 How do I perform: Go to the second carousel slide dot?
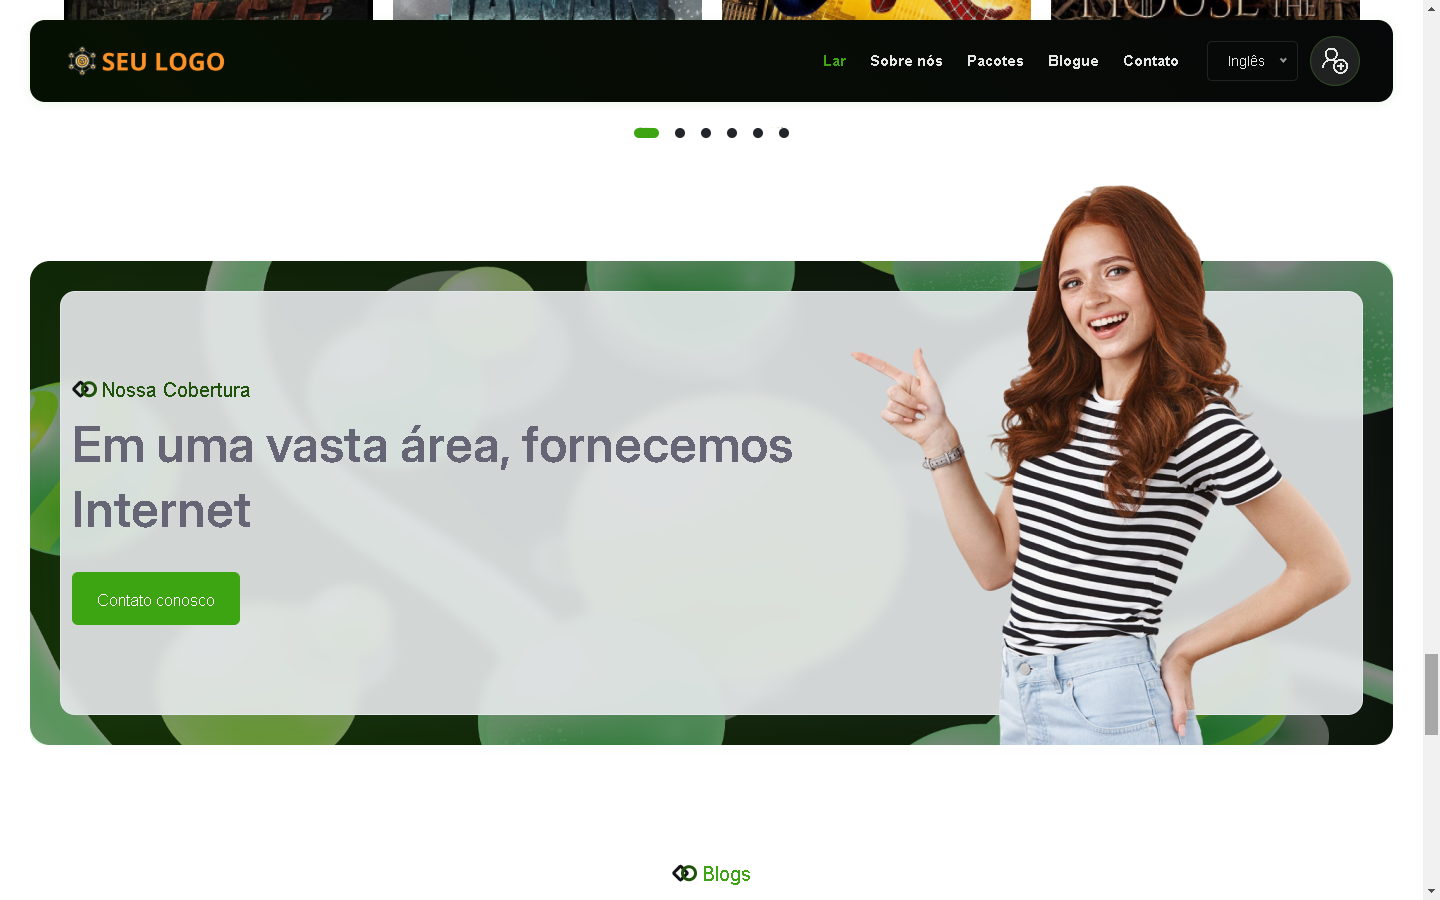[680, 133]
